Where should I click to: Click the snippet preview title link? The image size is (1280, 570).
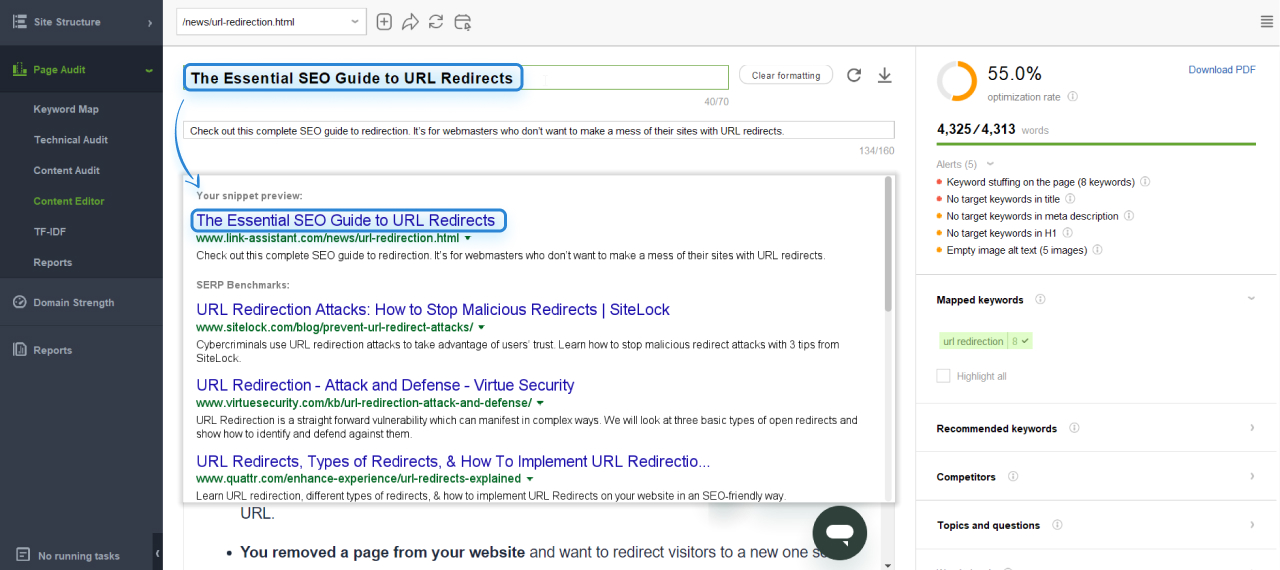346,220
